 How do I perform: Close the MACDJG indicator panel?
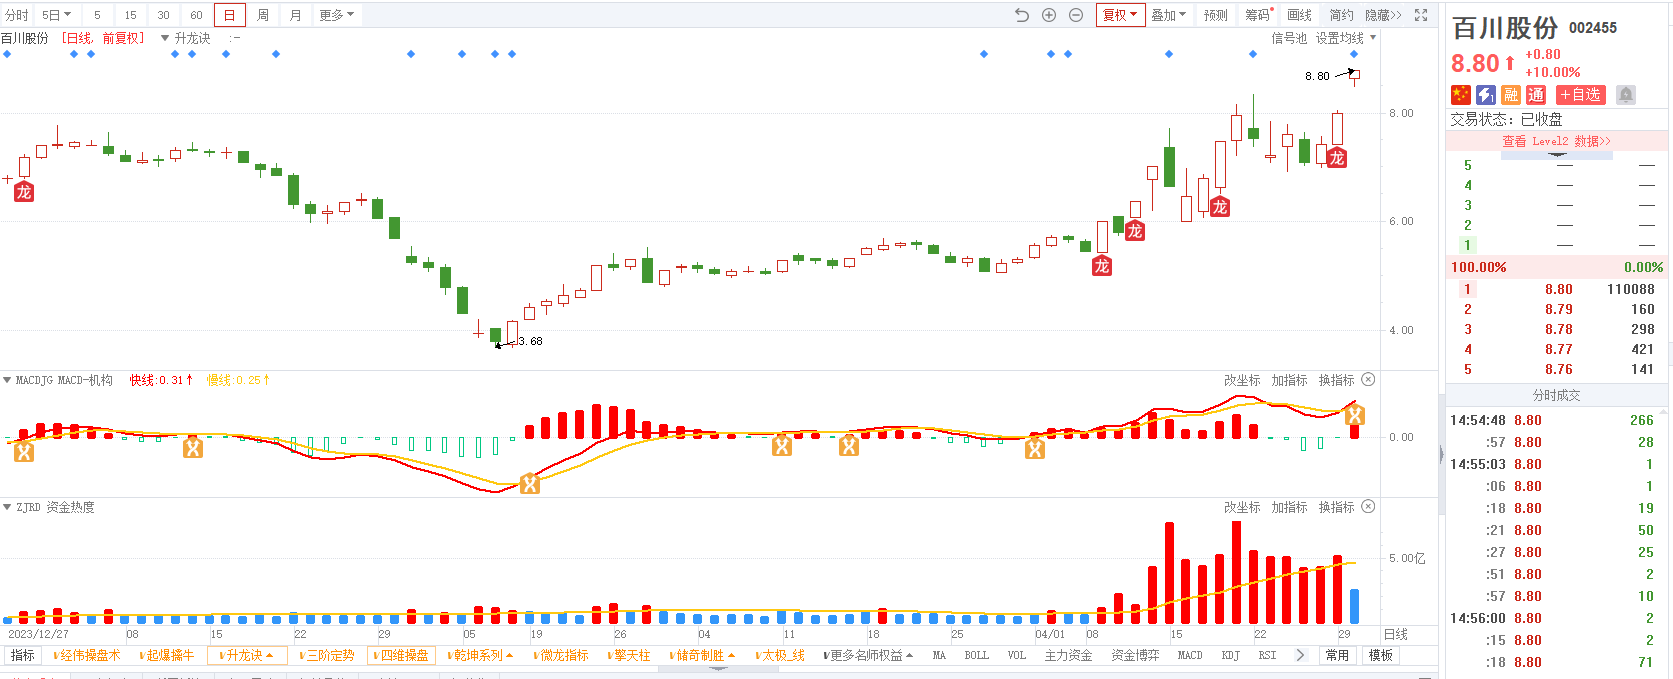coord(1368,380)
